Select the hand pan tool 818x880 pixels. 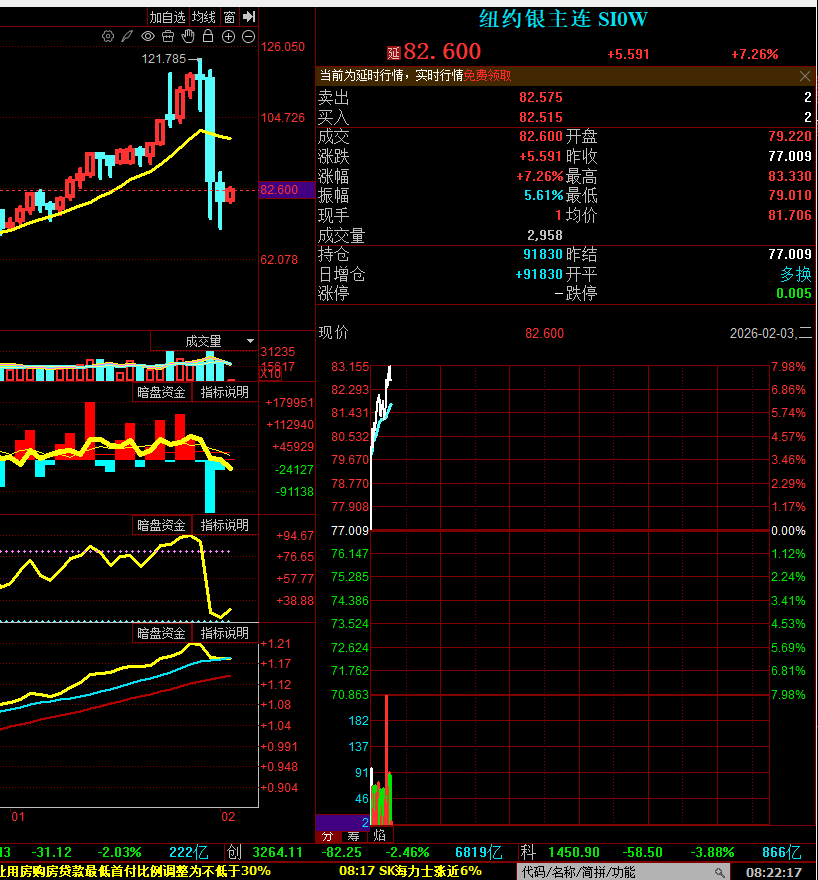188,36
